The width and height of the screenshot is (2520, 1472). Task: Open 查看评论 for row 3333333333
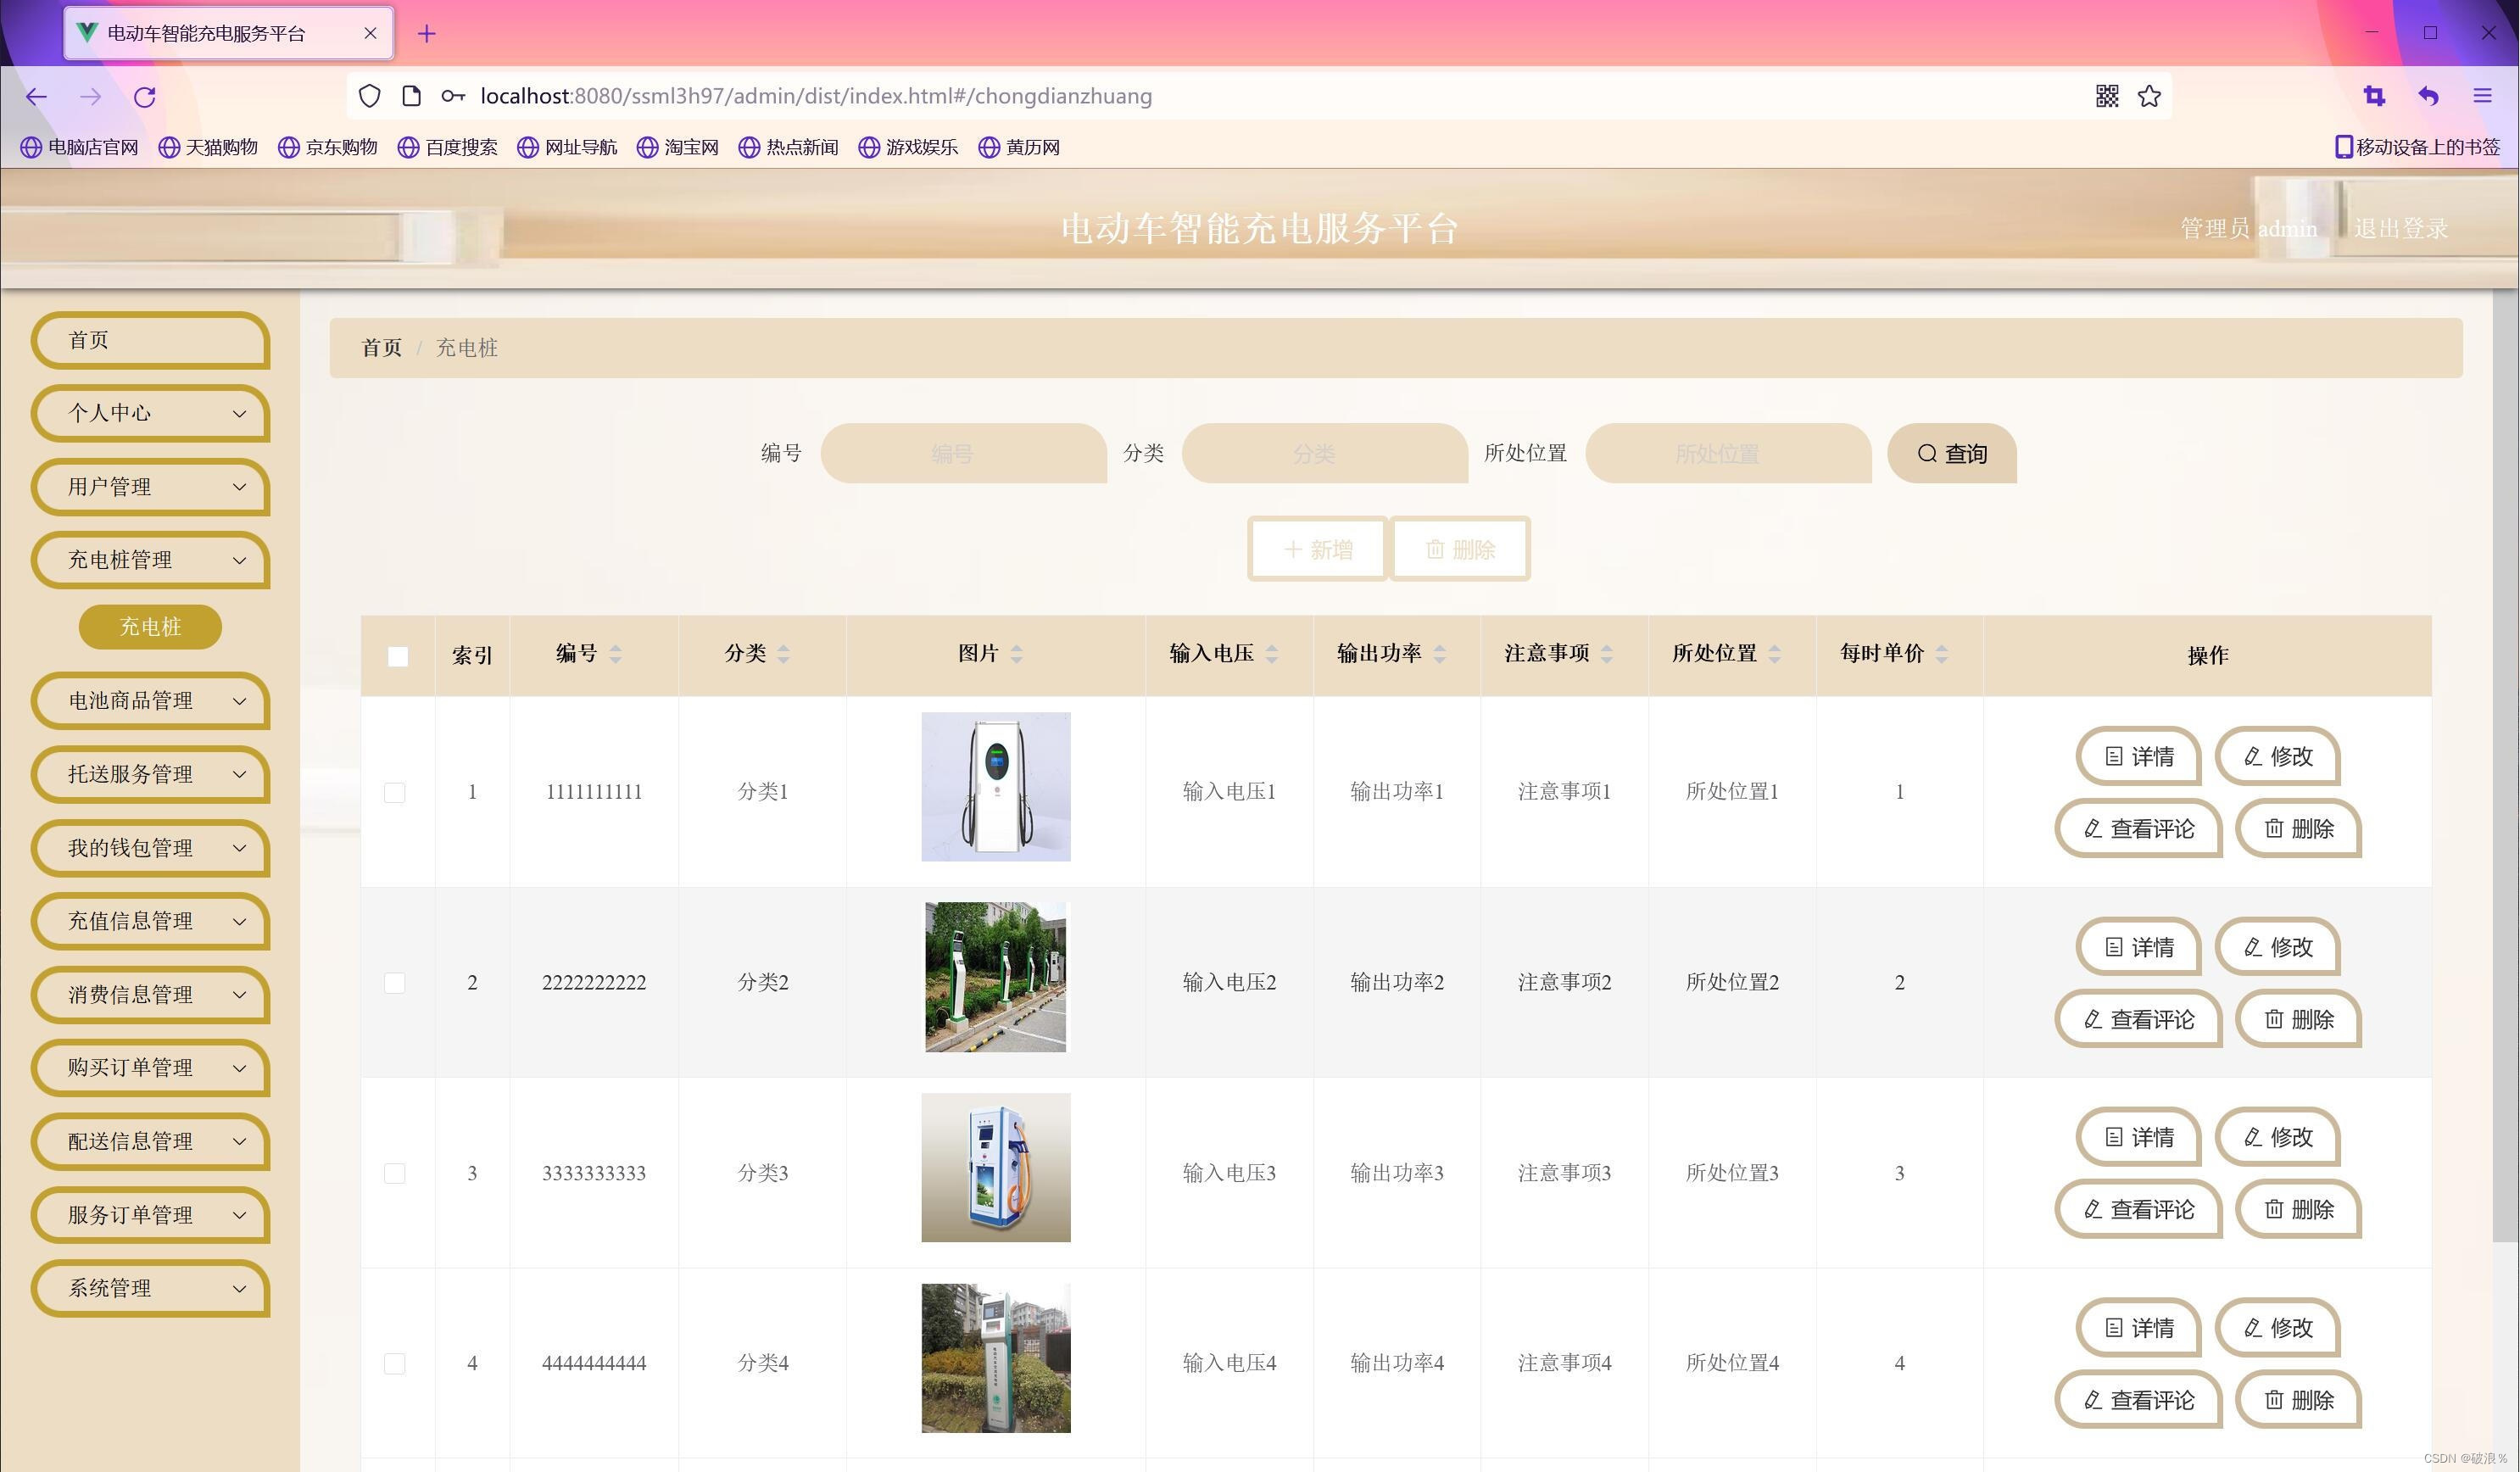click(x=2138, y=1210)
